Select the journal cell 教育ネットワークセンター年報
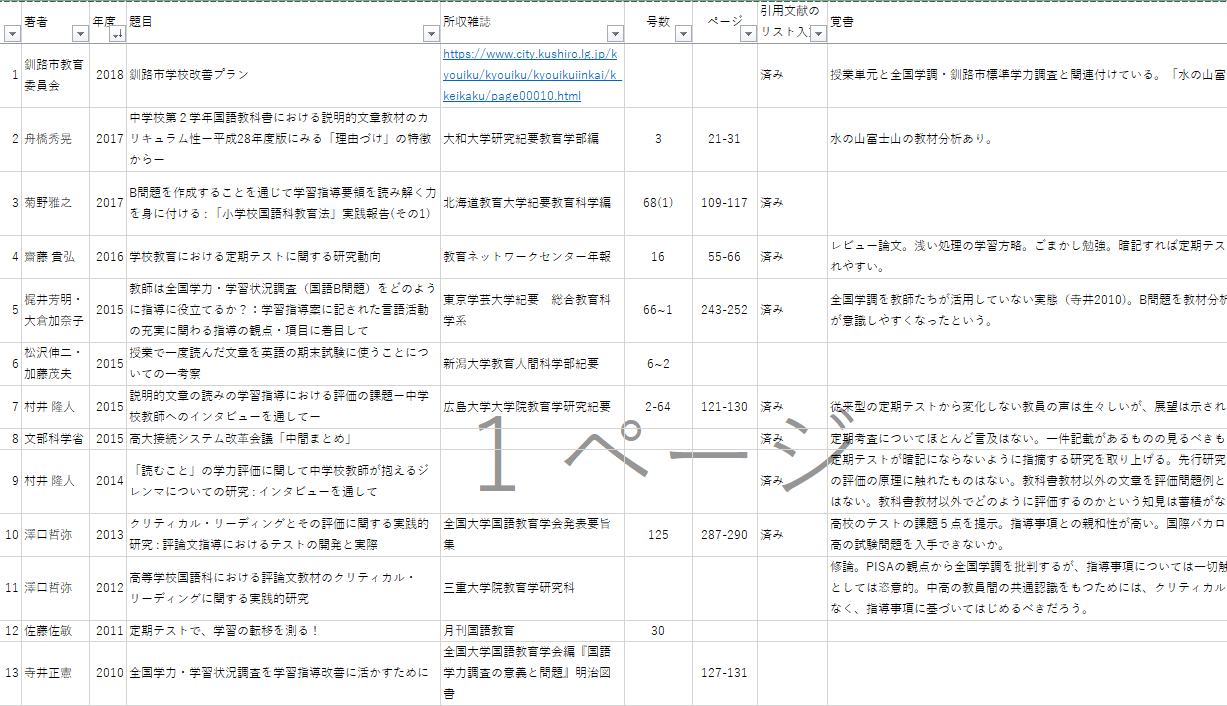 point(532,257)
